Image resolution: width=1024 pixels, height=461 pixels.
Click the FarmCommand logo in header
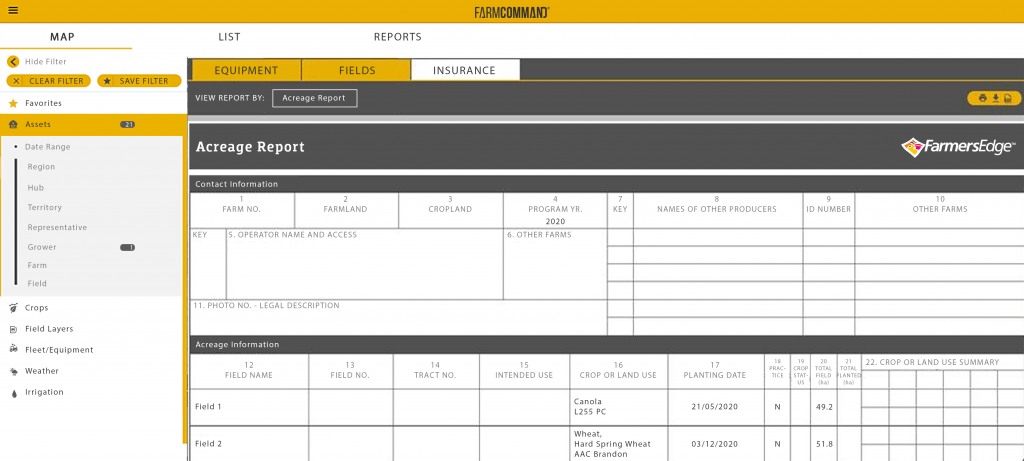512,12
